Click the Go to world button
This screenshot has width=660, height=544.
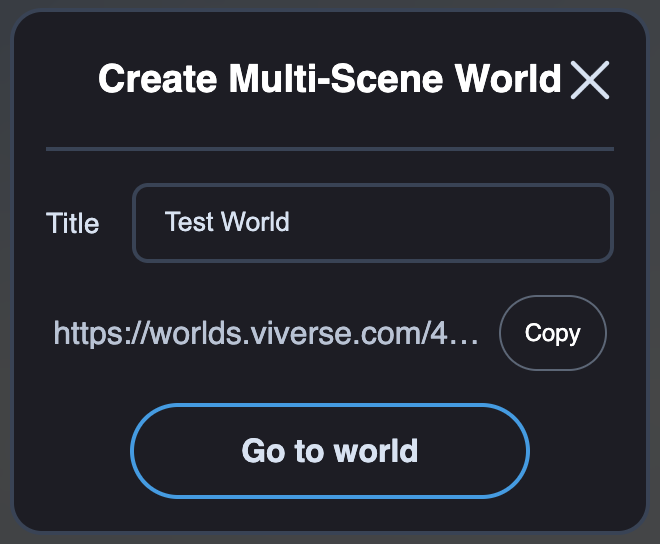click(329, 451)
